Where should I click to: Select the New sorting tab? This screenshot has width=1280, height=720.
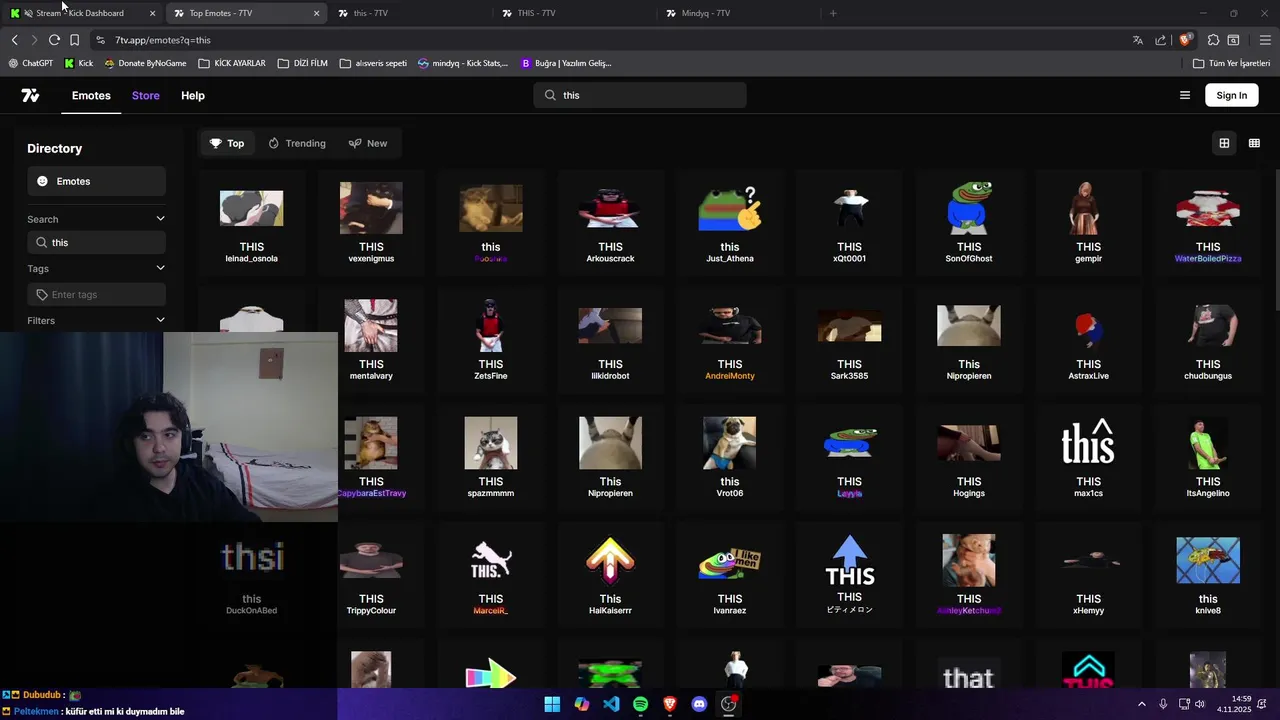[368, 143]
